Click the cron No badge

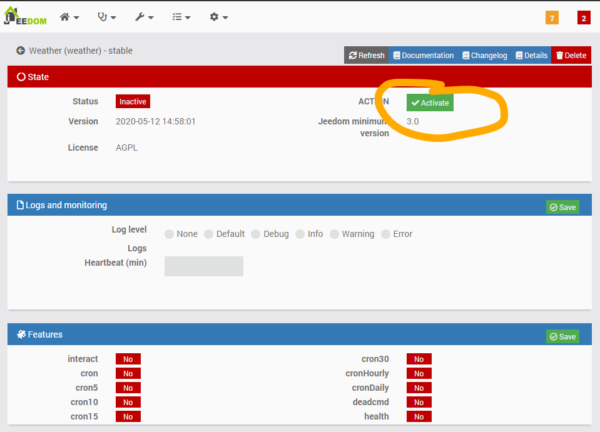(x=128, y=373)
